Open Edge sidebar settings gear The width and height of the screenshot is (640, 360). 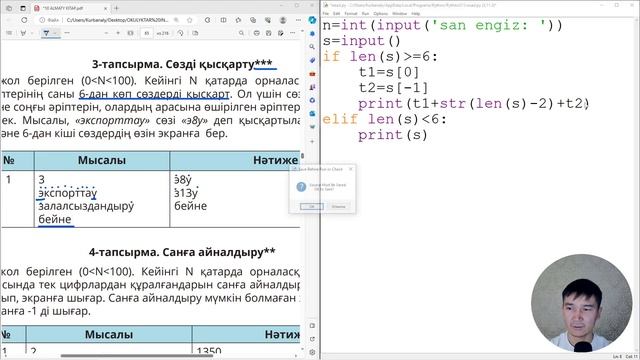(312, 352)
